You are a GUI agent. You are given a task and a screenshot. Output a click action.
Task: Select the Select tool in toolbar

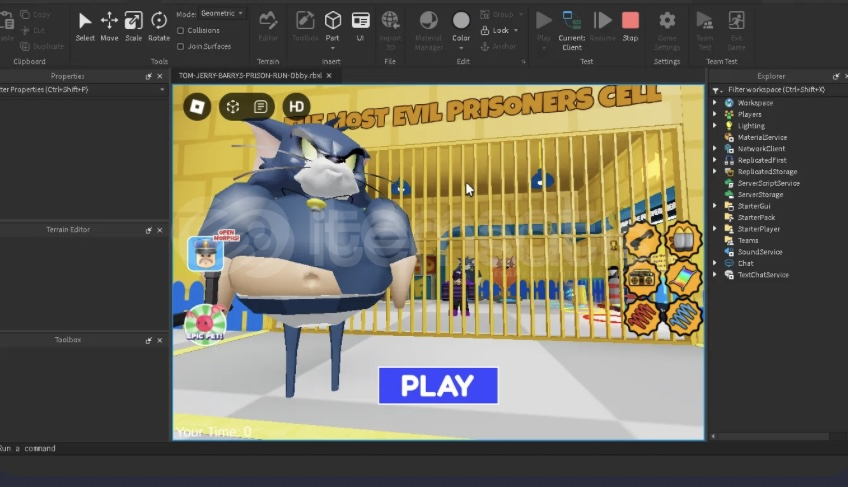[85, 27]
